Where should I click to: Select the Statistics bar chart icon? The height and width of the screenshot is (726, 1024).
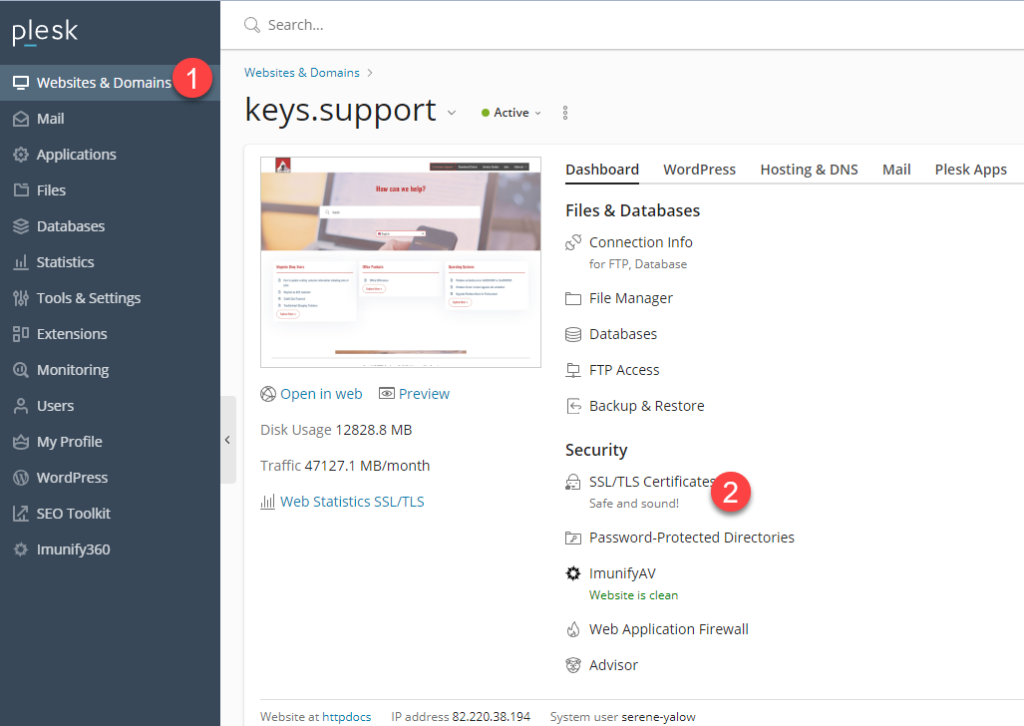click(x=20, y=263)
